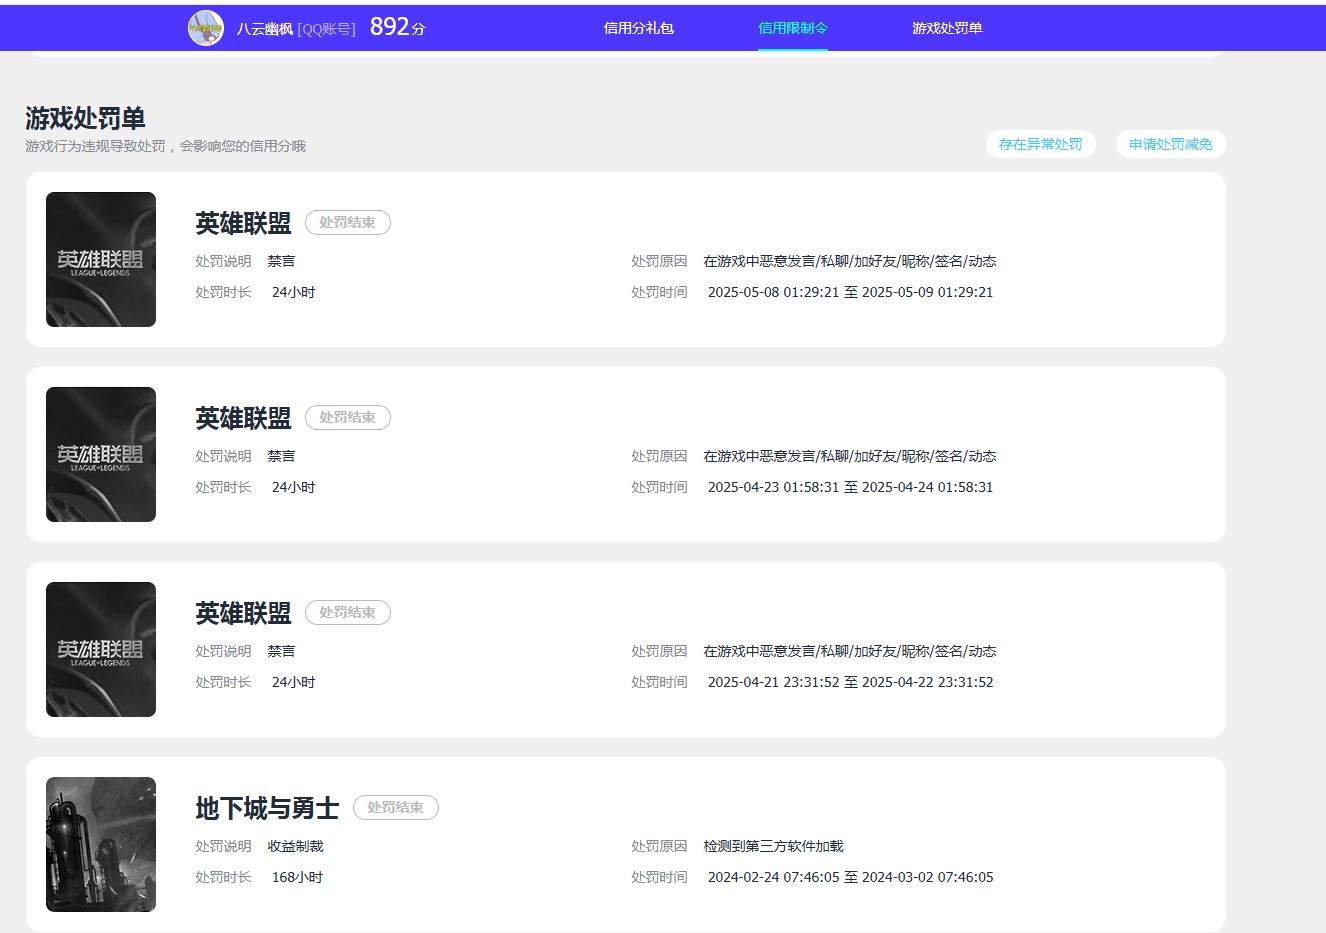Screen dimensions: 1326x933
Task: Click the QQ账号 label next to username
Action: point(327,27)
